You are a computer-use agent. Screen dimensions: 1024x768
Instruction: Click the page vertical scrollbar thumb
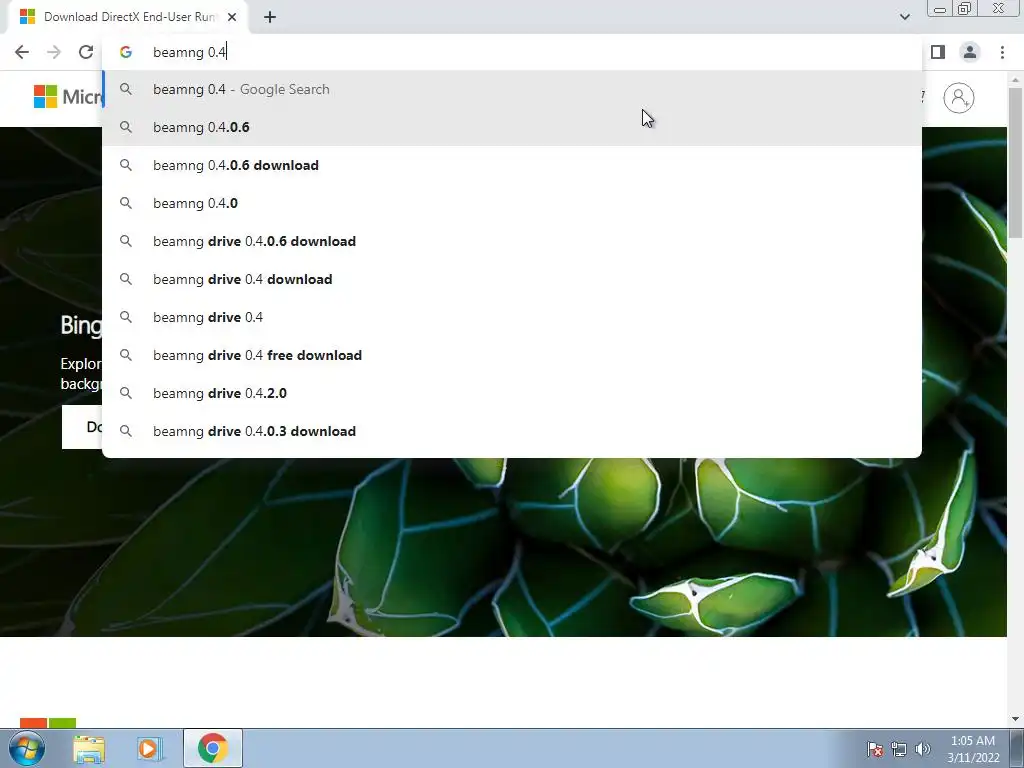pos(1014,163)
